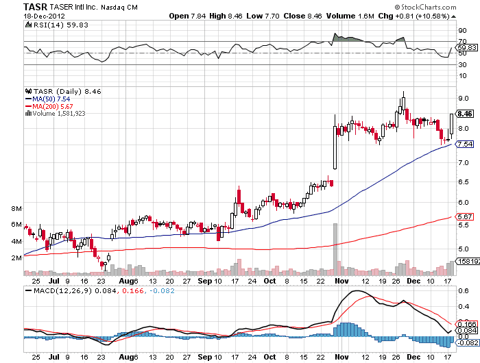Click the 8M volume axis label
The width and height of the screenshot is (480, 363).
coord(16,209)
